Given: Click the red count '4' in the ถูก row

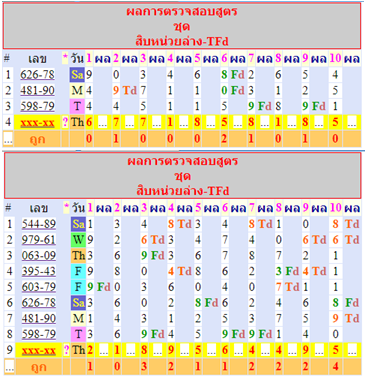Looking at the screenshot, I should coord(335,366).
